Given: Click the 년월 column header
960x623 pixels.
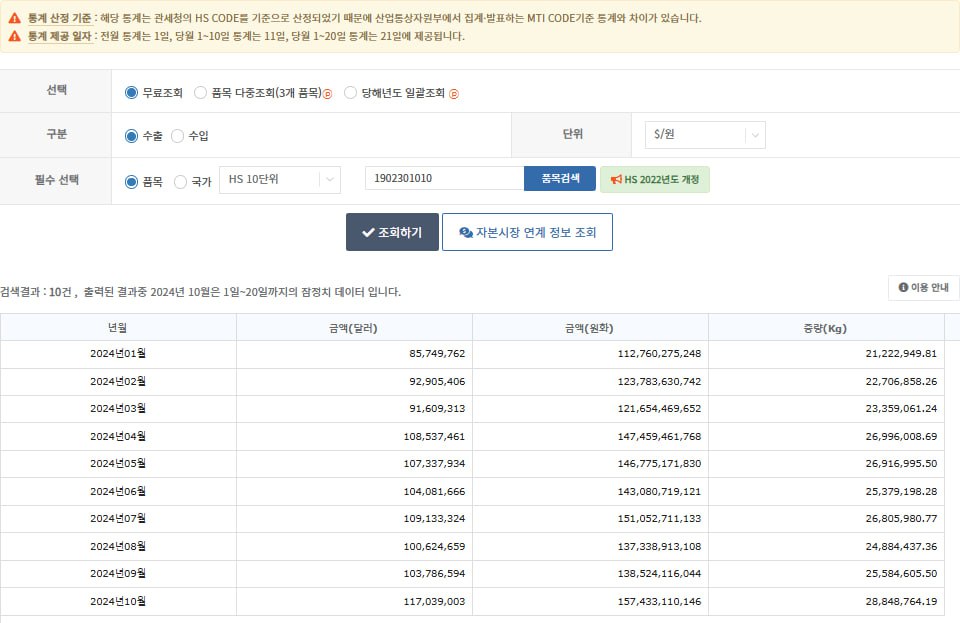Looking at the screenshot, I should tap(118, 327).
